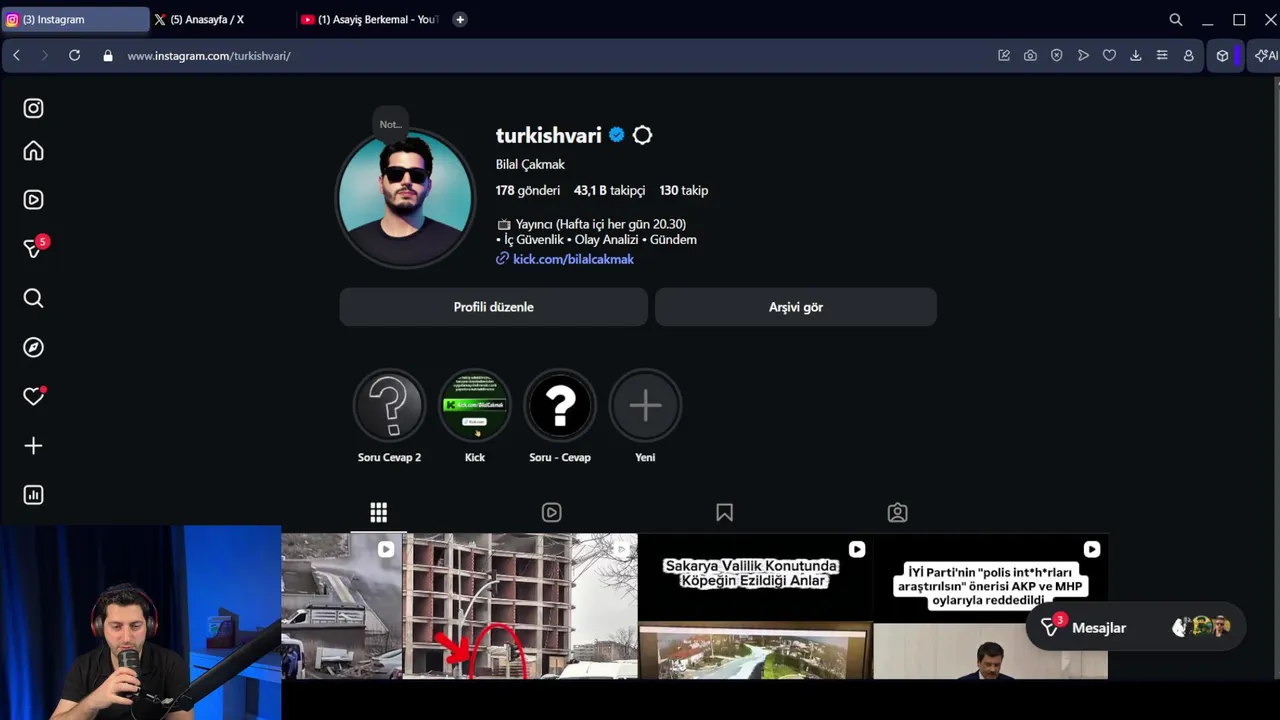Open the Soru Cevap 2 highlight
This screenshot has height=720, width=1280.
click(389, 405)
